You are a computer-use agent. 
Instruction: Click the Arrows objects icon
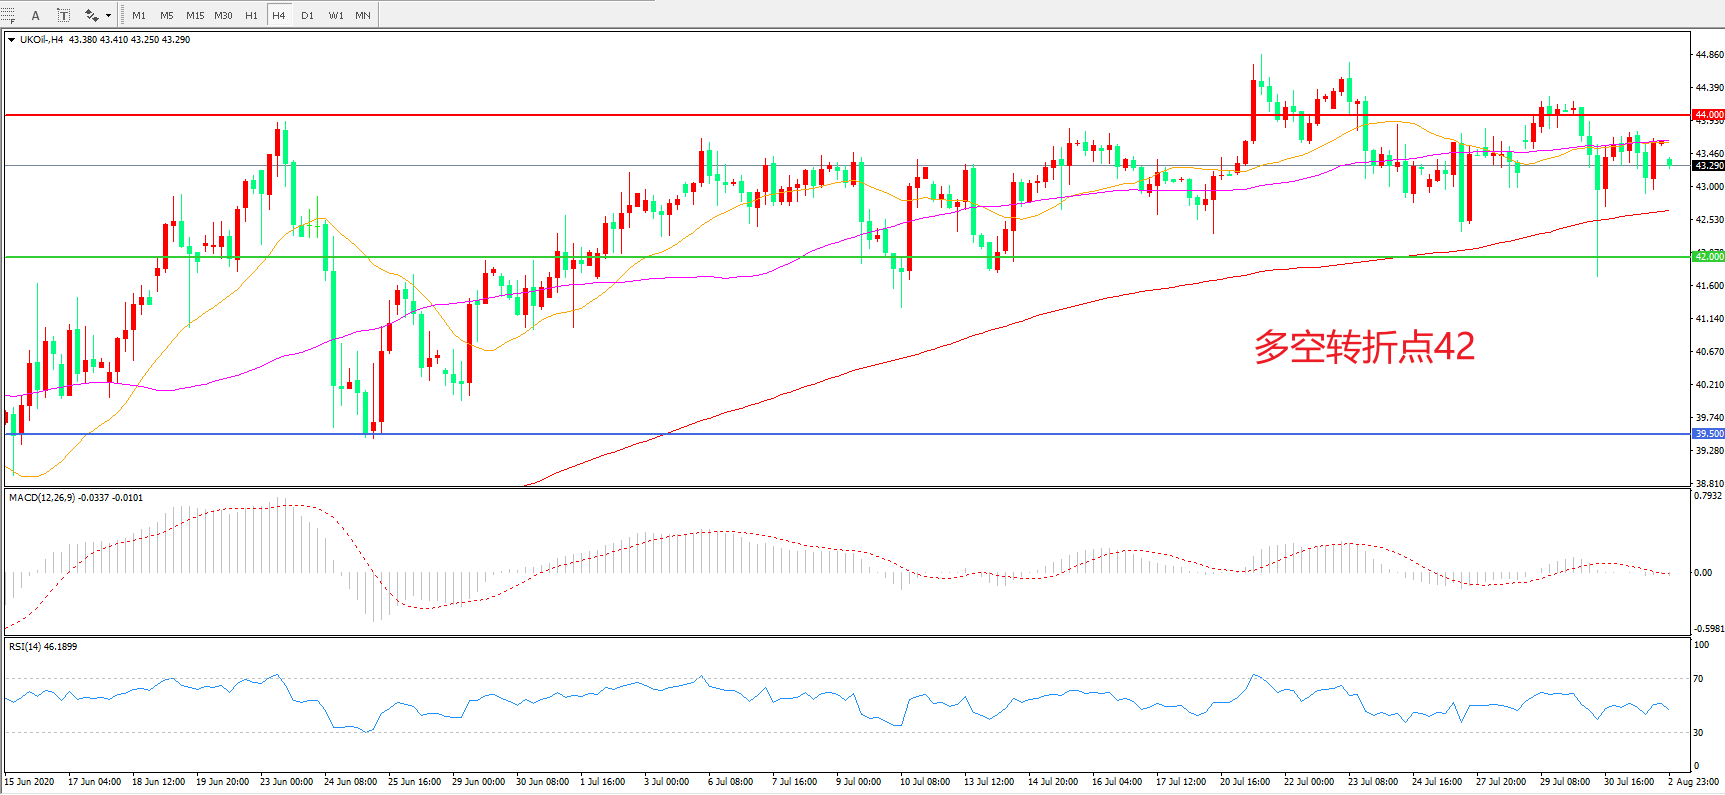pyautogui.click(x=91, y=15)
